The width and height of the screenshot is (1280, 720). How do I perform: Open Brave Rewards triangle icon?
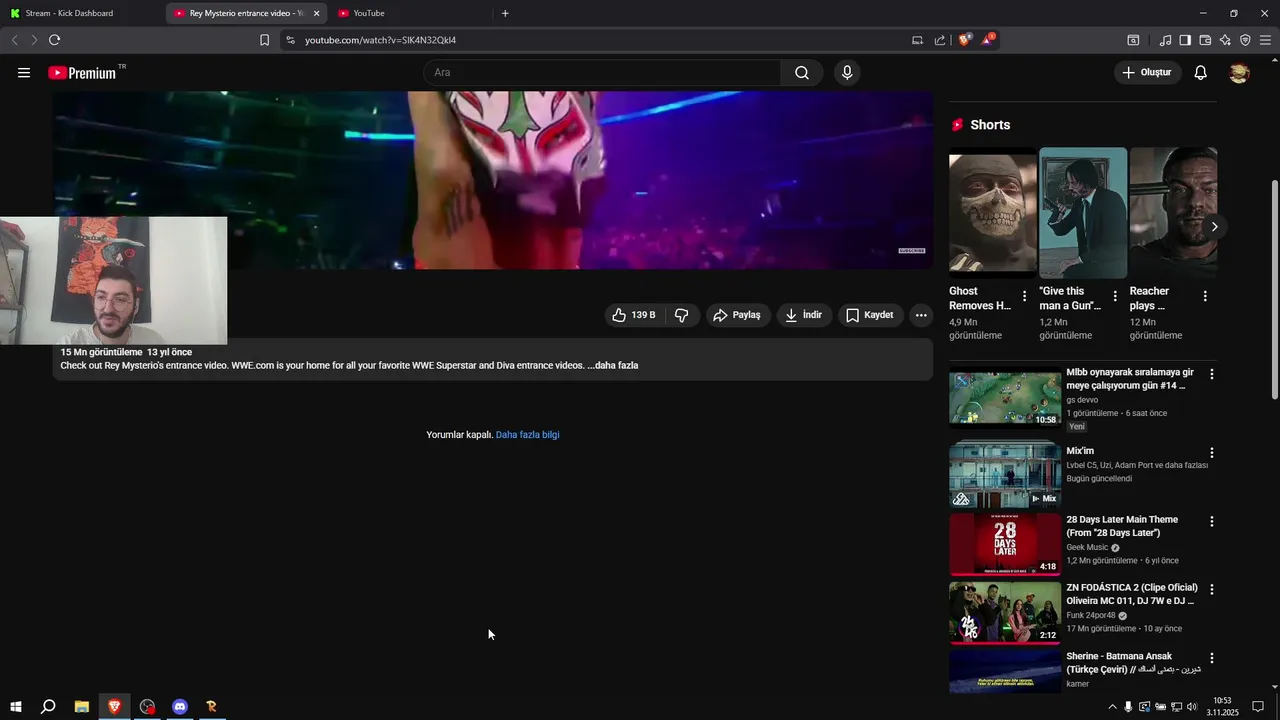tap(988, 40)
